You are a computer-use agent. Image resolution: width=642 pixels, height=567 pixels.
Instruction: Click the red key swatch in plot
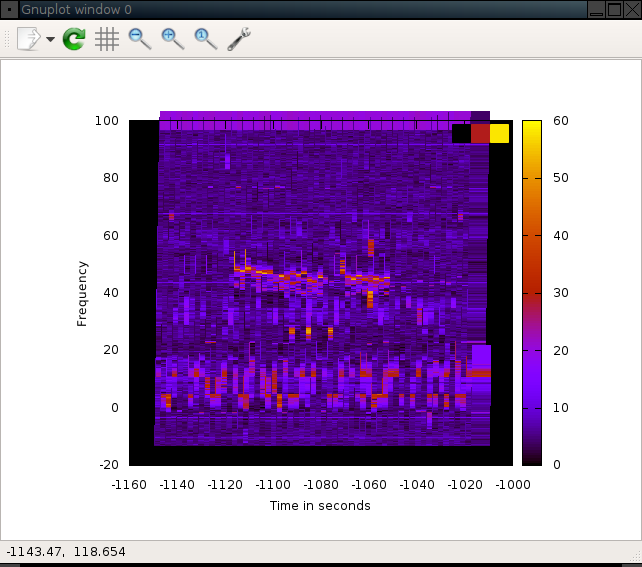(480, 133)
